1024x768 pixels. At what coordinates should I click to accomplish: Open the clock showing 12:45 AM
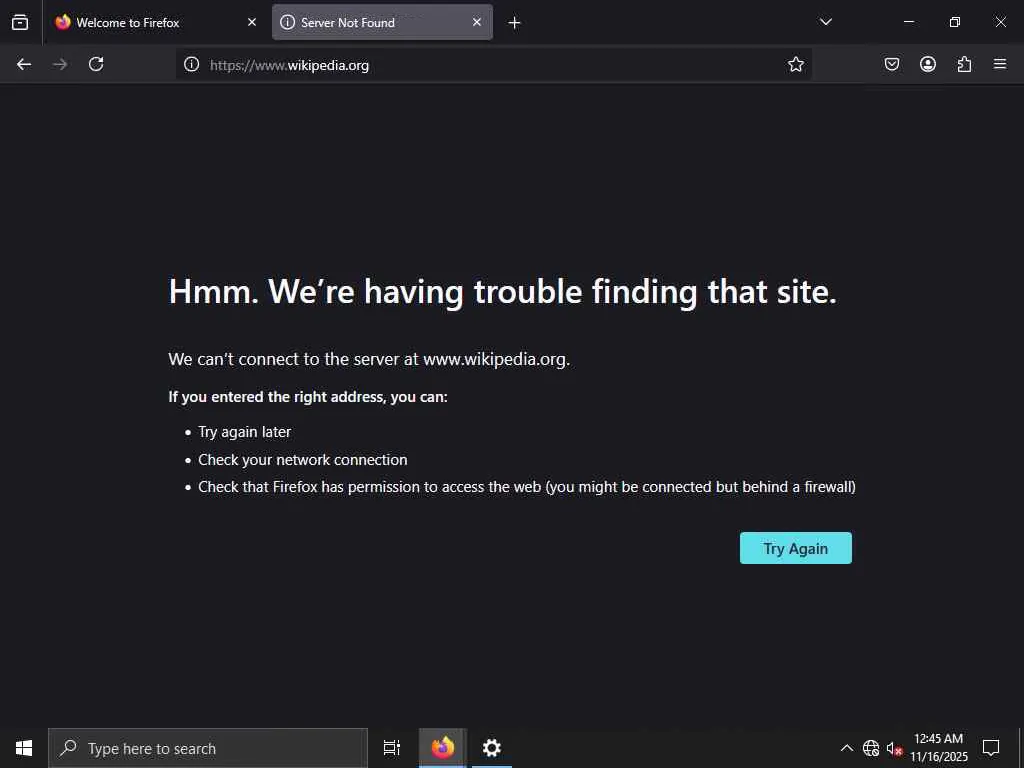(939, 748)
